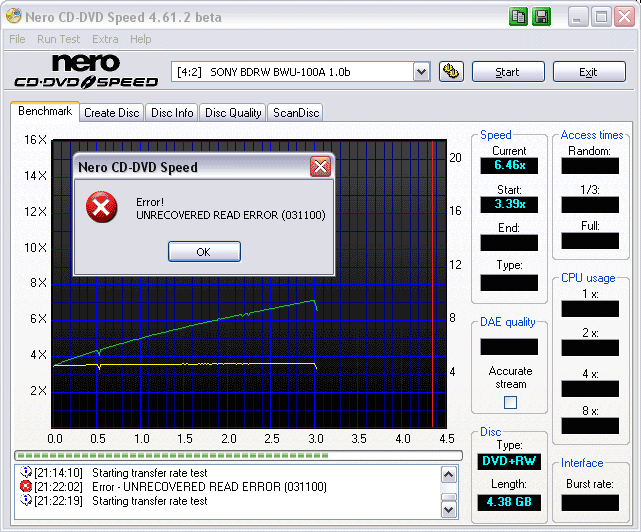This screenshot has height=532, width=641.
Task: Click the green test progress bar
Action: click(239, 456)
